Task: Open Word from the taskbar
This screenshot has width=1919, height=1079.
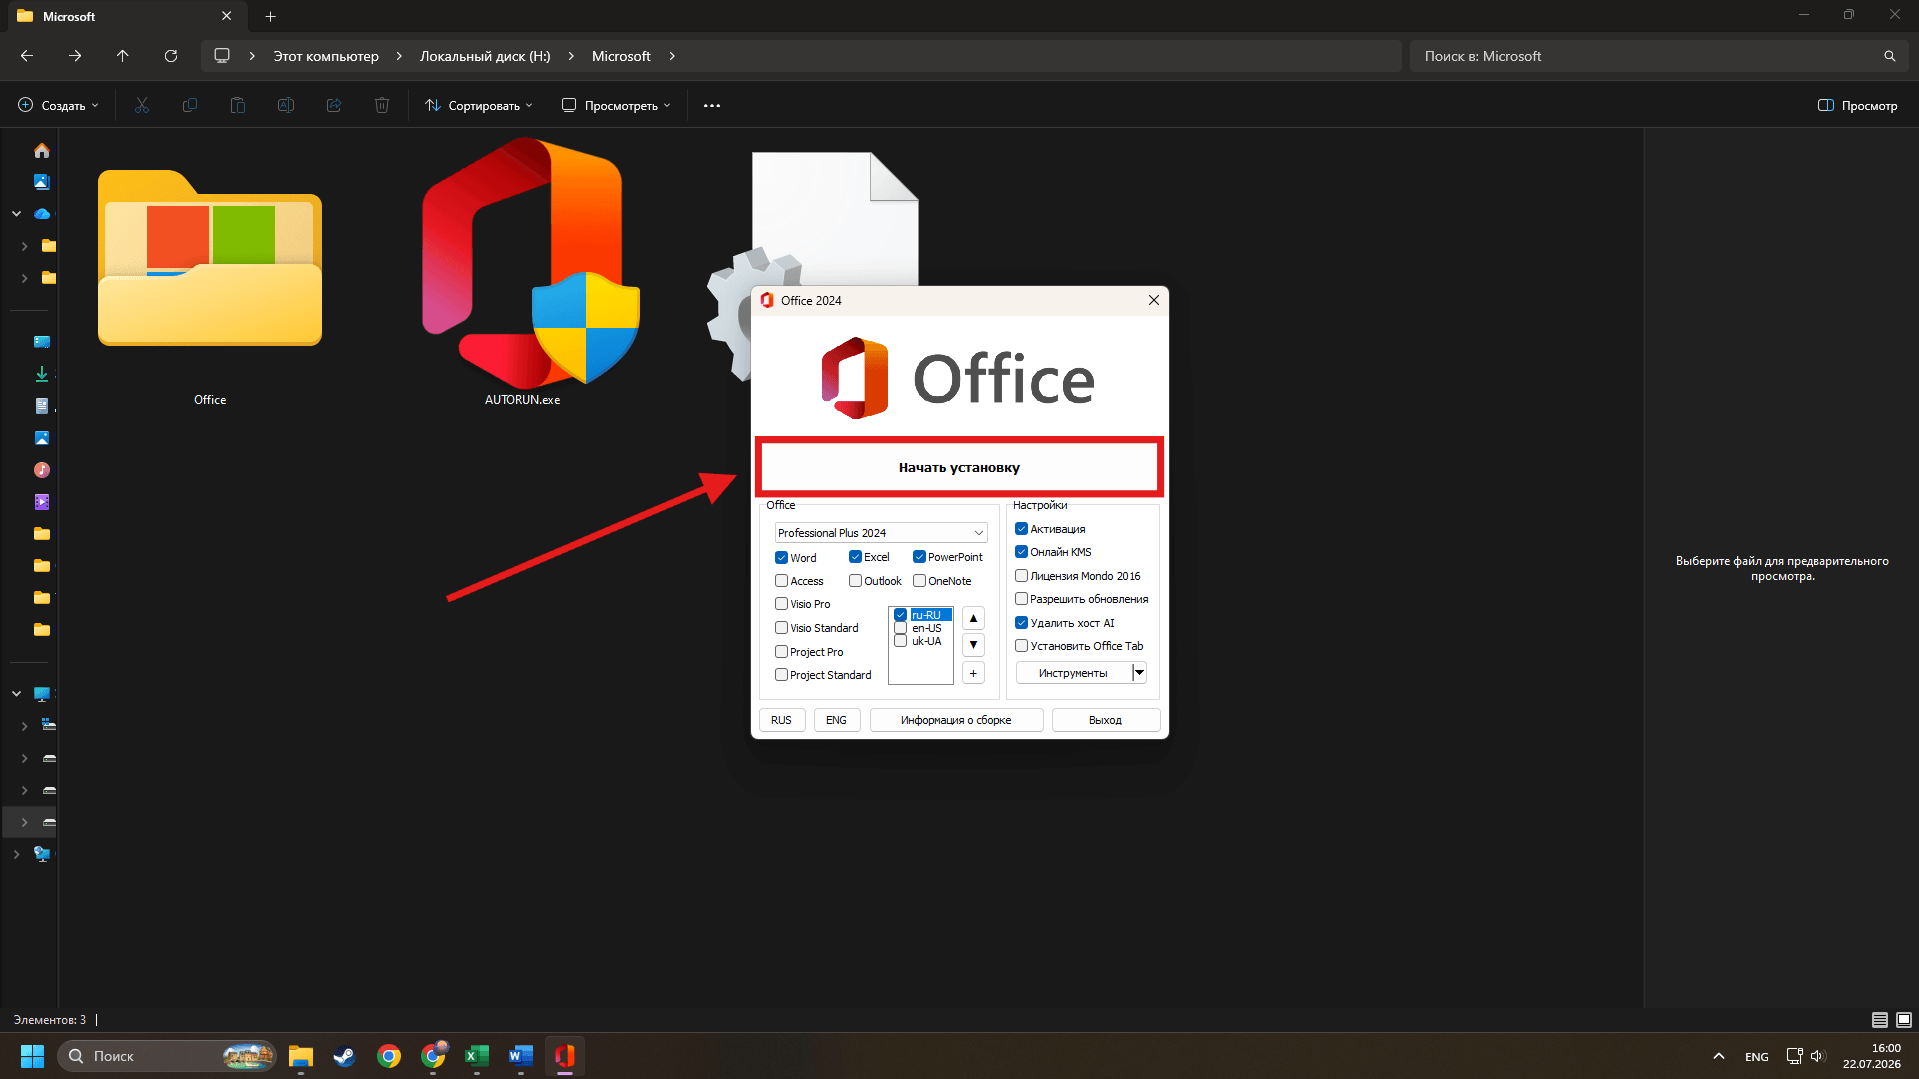Action: click(521, 1056)
